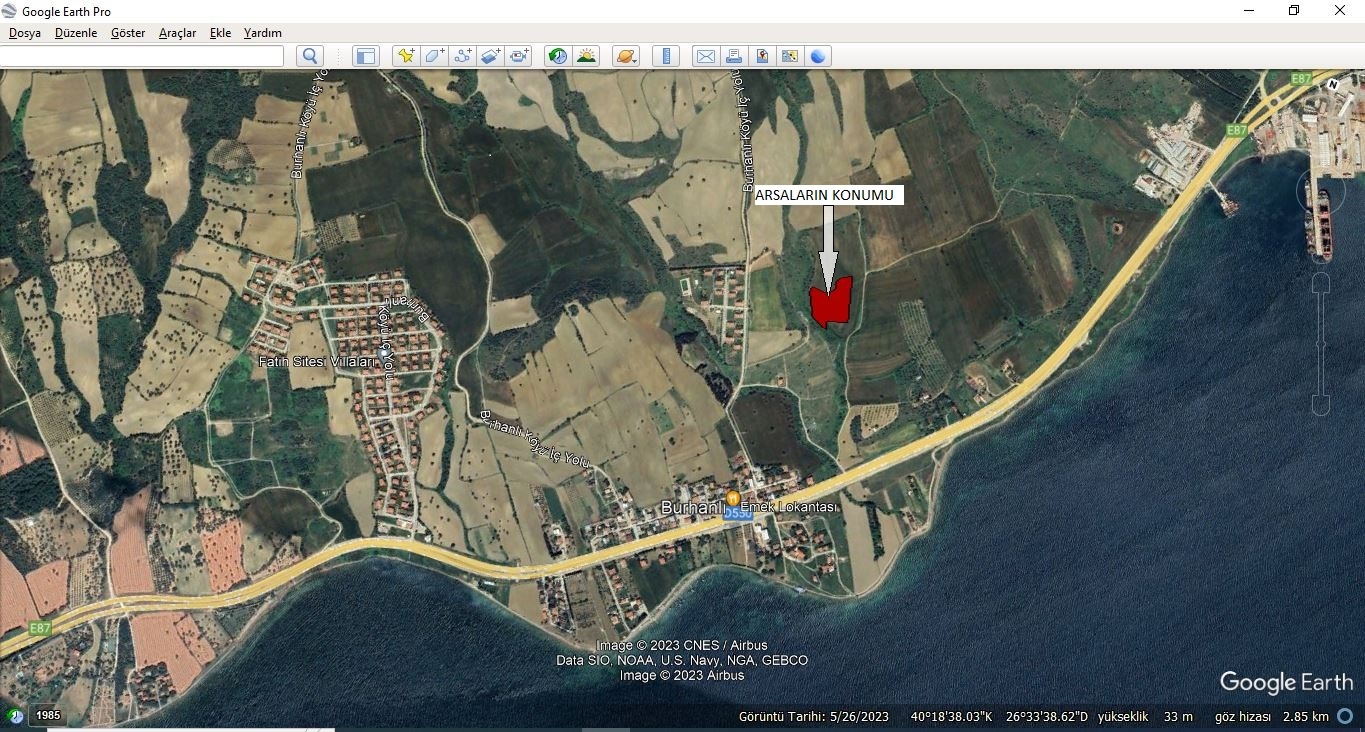Open the Yardım menu
This screenshot has width=1365, height=732.
(x=263, y=33)
